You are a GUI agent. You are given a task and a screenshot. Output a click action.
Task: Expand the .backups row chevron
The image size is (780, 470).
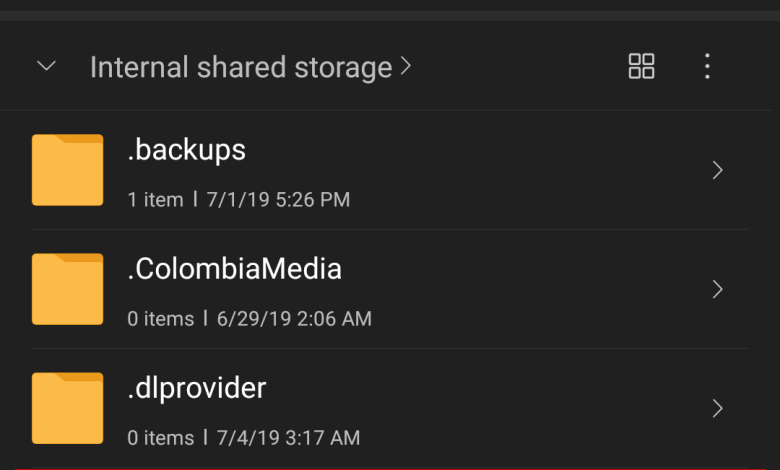(x=717, y=170)
